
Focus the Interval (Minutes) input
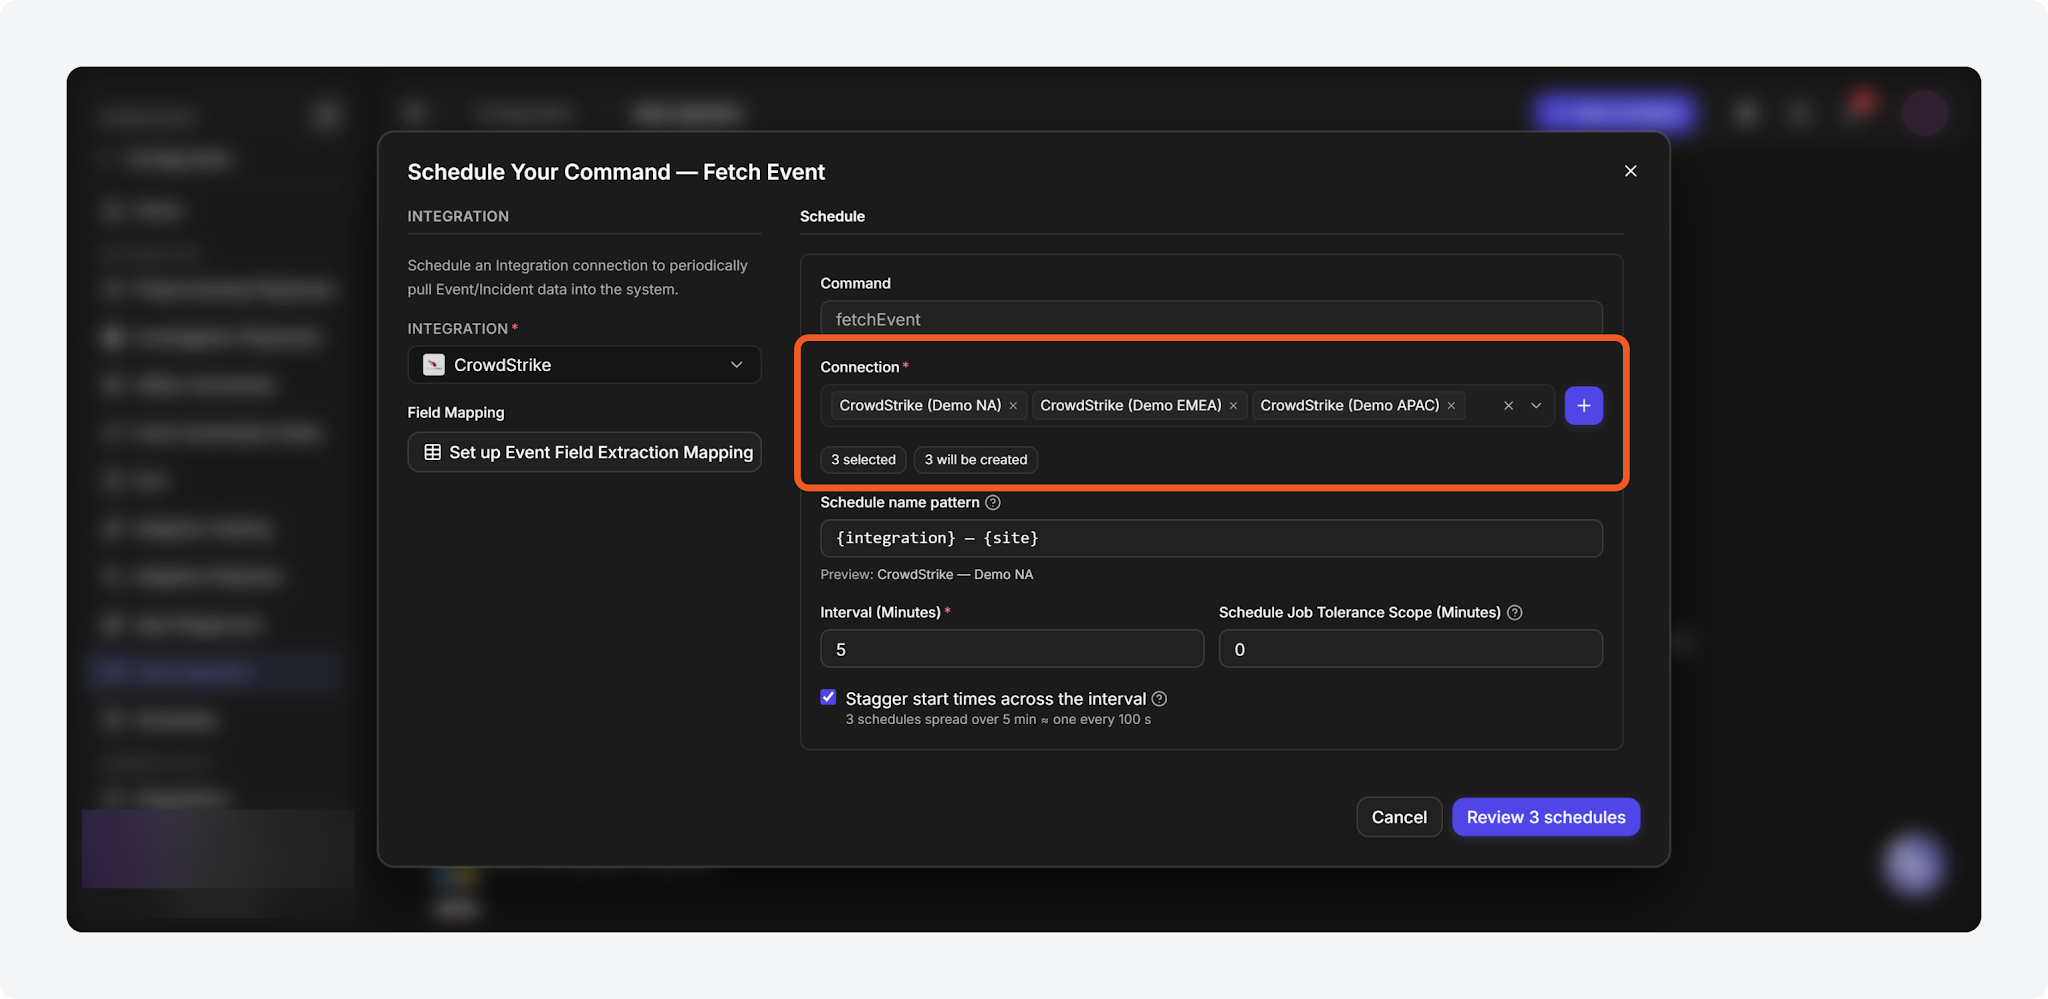(x=1012, y=649)
